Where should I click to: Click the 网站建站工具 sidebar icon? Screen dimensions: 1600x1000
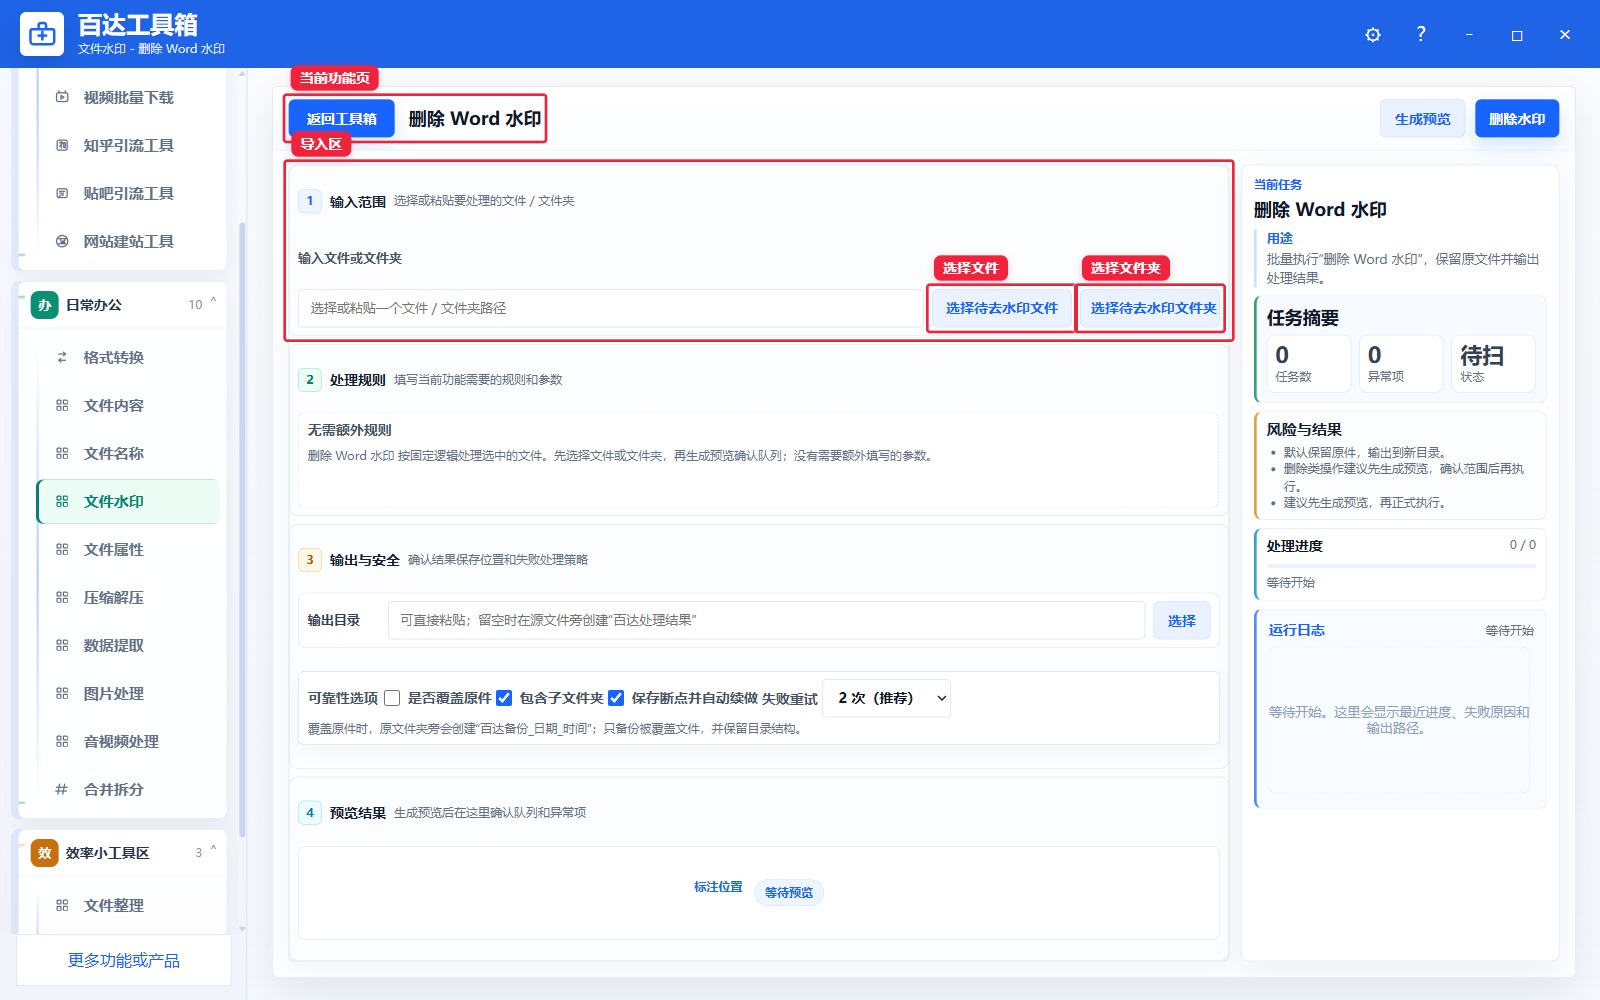coord(62,241)
